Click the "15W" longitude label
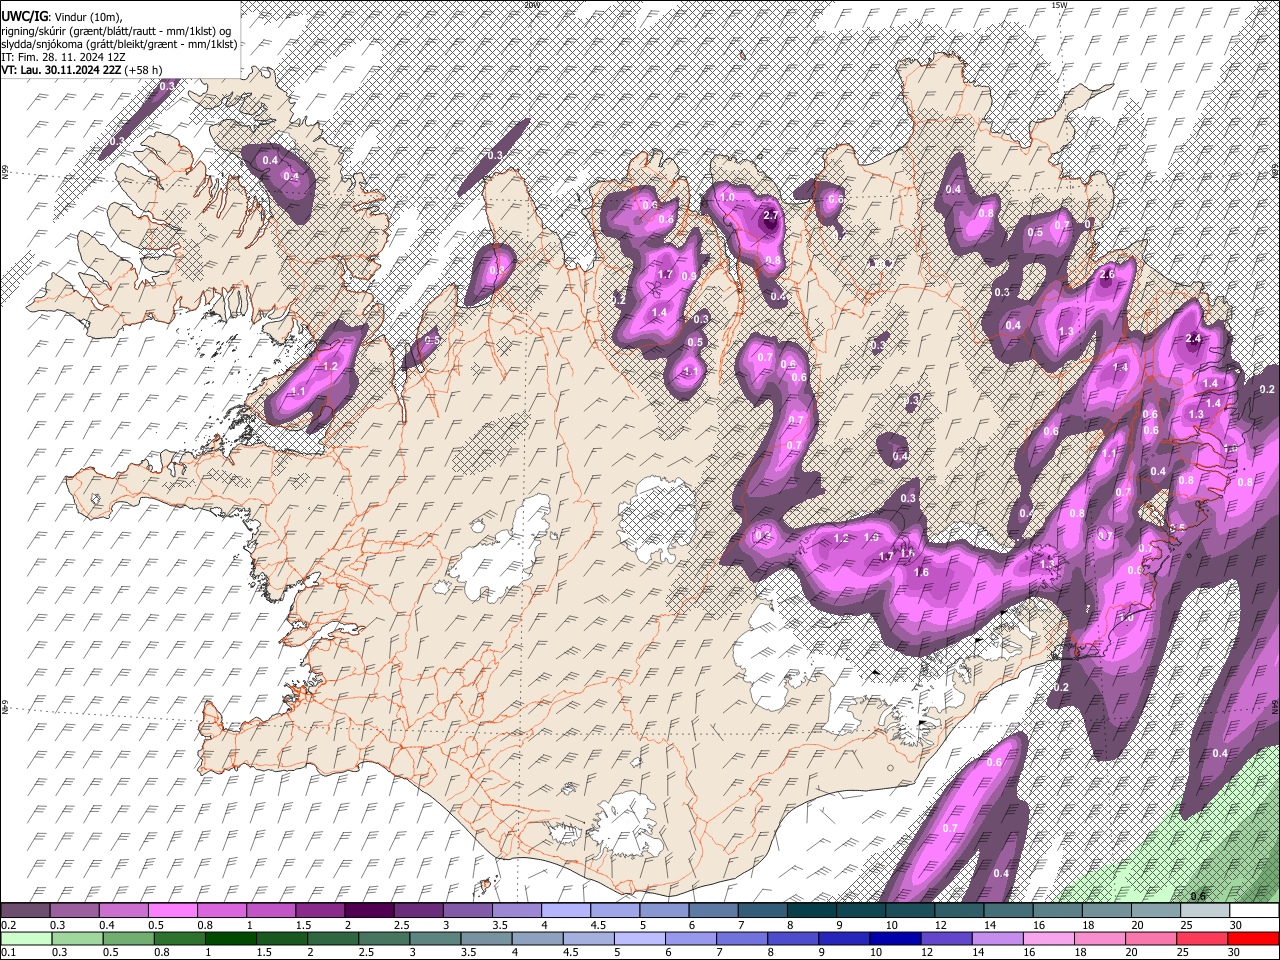 coord(1059,5)
